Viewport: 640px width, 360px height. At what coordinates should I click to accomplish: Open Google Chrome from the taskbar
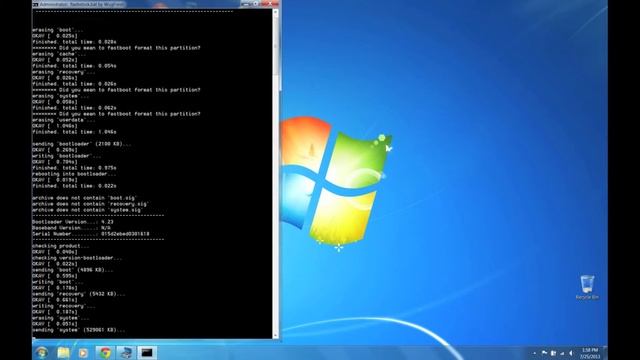(x=105, y=353)
